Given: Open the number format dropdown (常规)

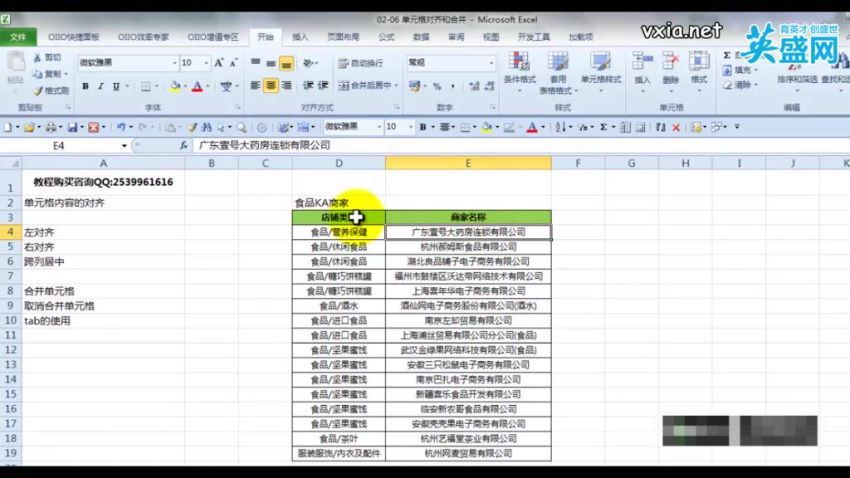Looking at the screenshot, I should tap(491, 63).
